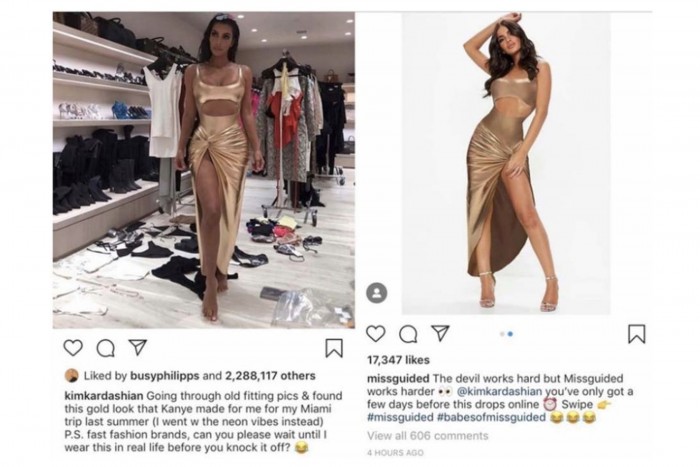Open comments on the kimkardashian post
The width and height of the screenshot is (700, 467).
point(105,349)
